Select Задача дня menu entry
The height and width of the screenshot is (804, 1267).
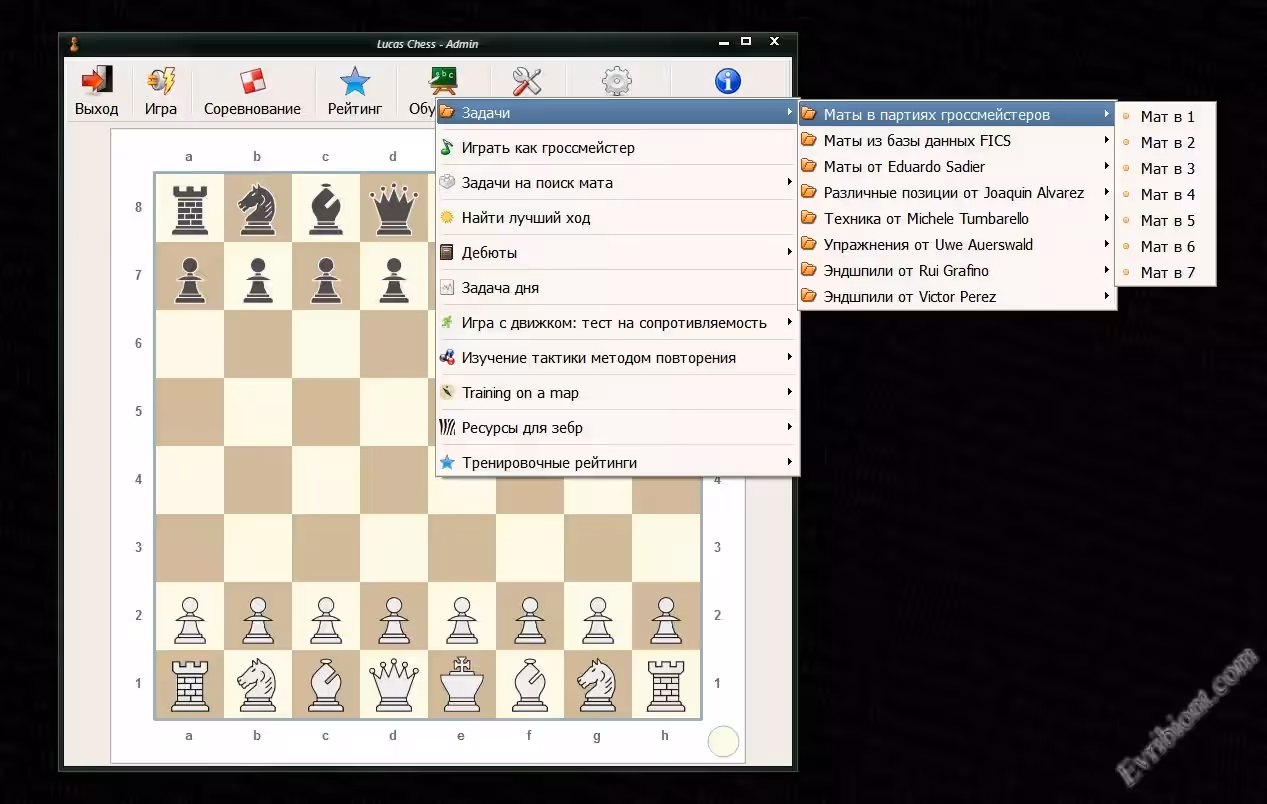click(500, 288)
